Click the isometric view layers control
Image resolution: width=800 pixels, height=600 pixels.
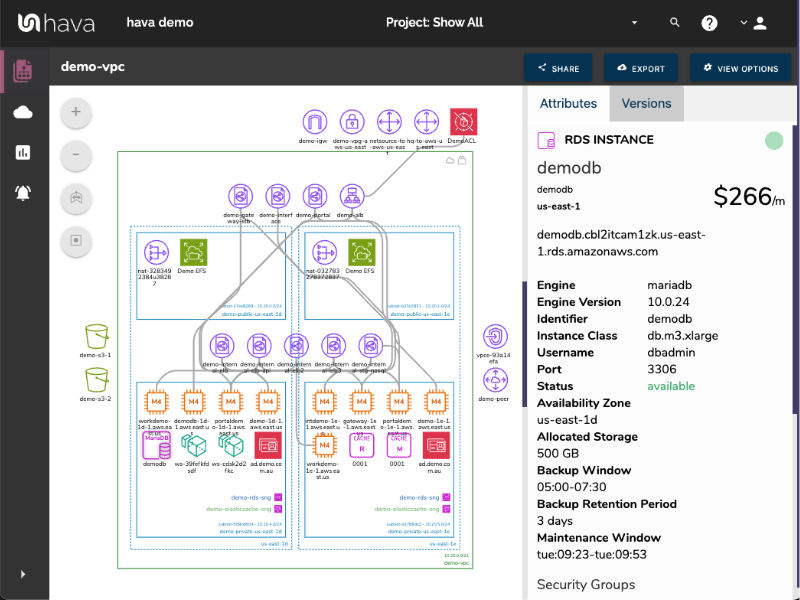pos(75,199)
